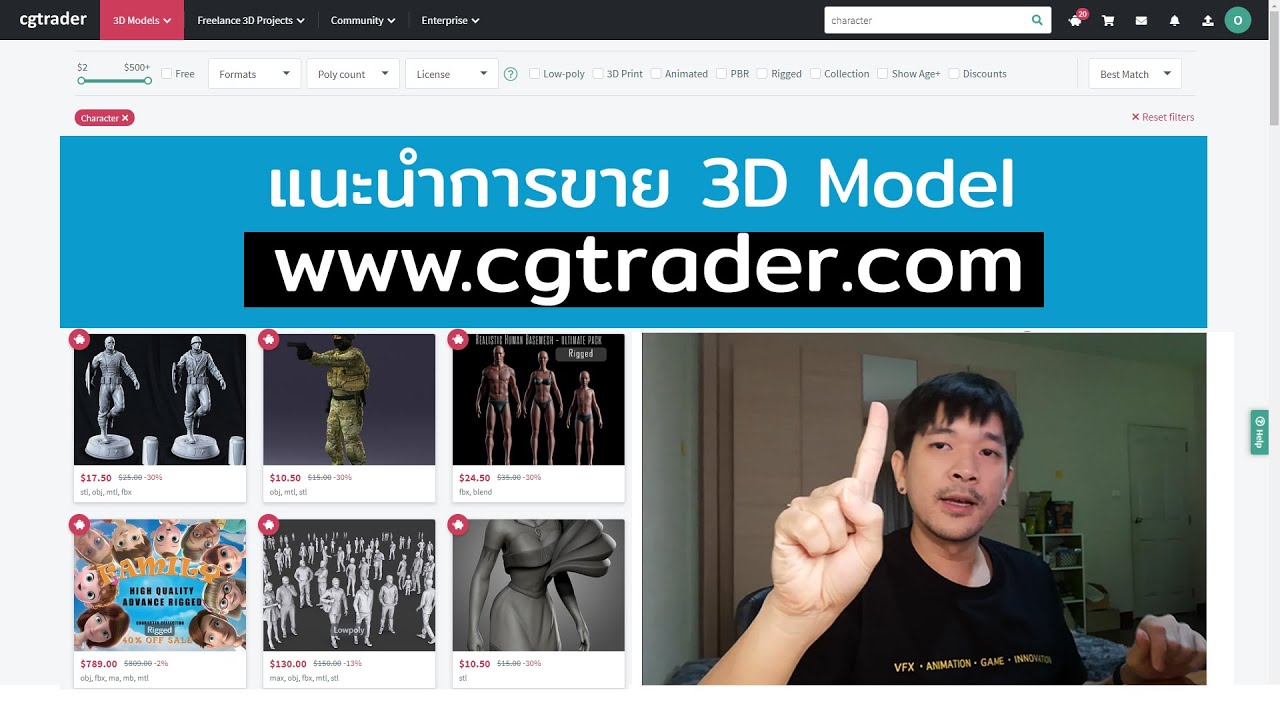Click 'max, obj, fbx, mtl, stl' formats text
The width and height of the screenshot is (1280, 720).
(304, 678)
